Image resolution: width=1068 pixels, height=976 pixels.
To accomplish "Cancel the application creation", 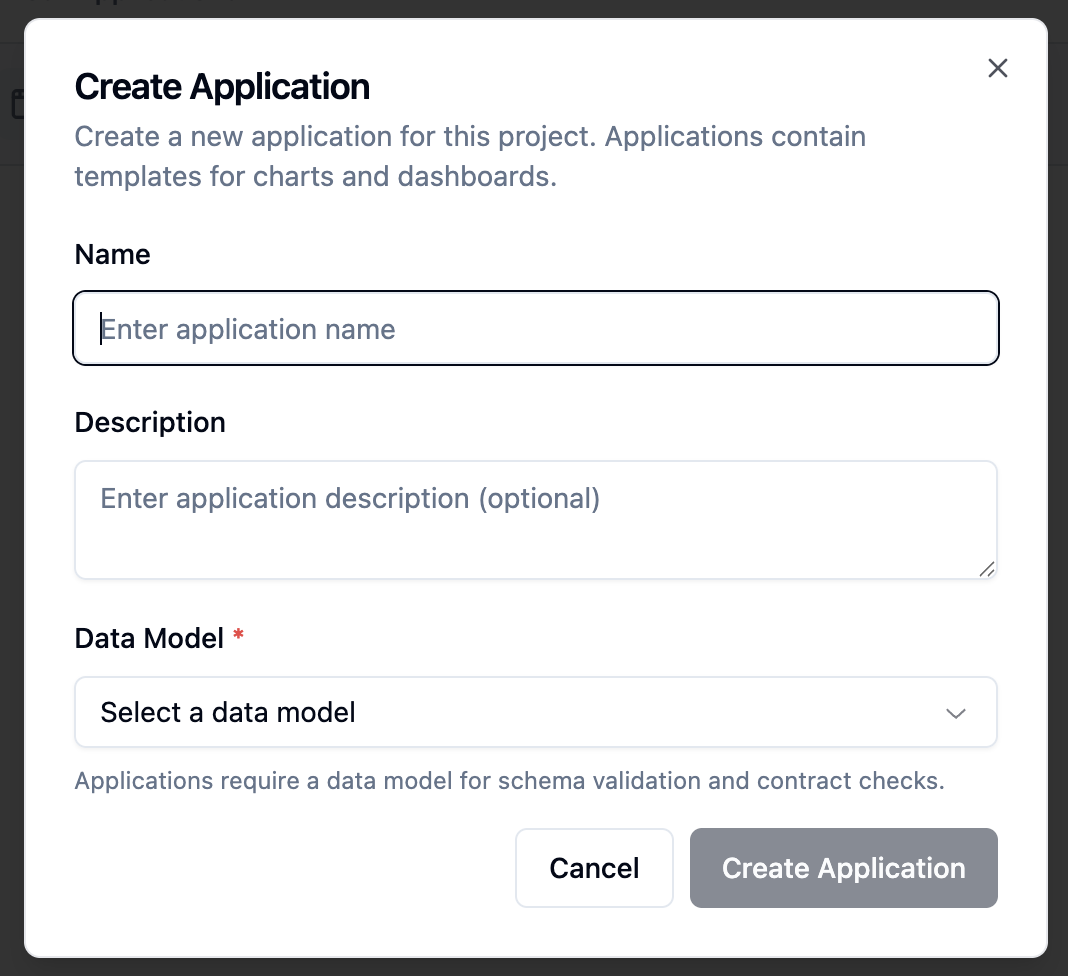I will point(594,868).
